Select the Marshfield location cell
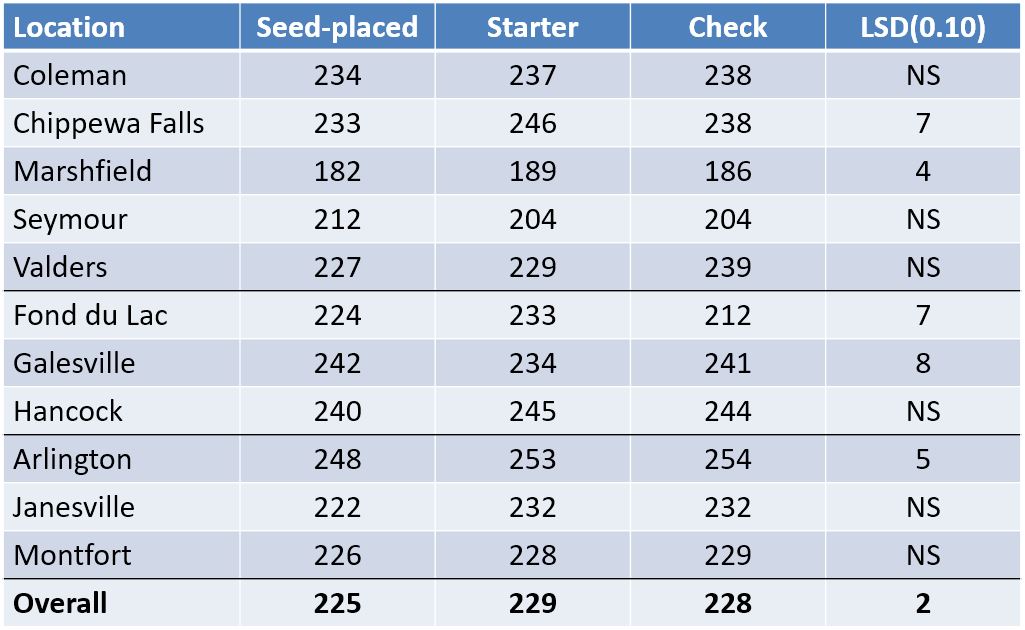This screenshot has height=630, width=1025. (x=82, y=171)
